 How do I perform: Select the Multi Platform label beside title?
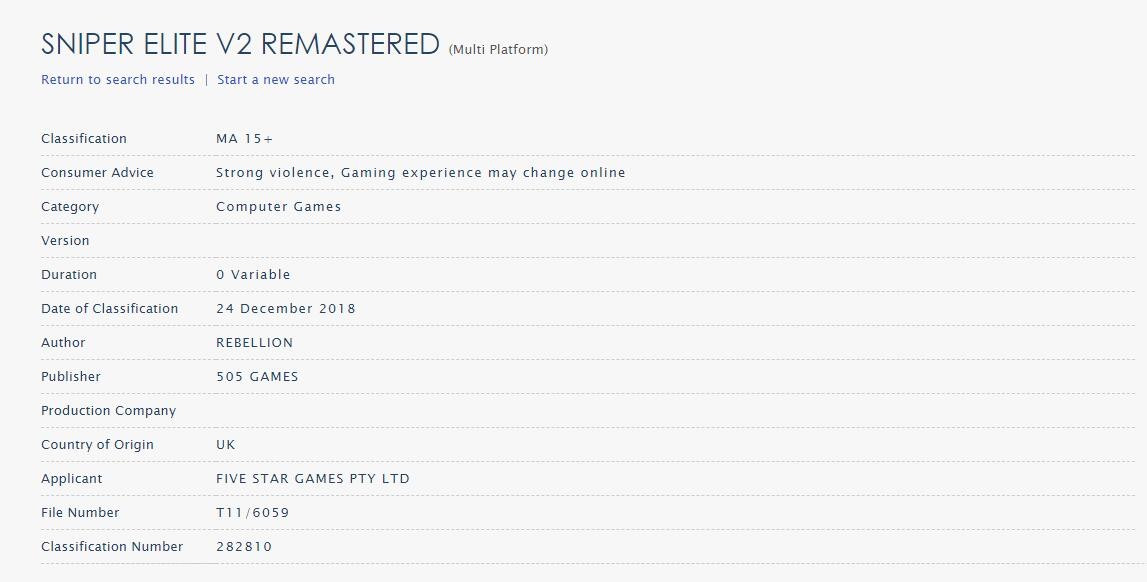(x=498, y=50)
